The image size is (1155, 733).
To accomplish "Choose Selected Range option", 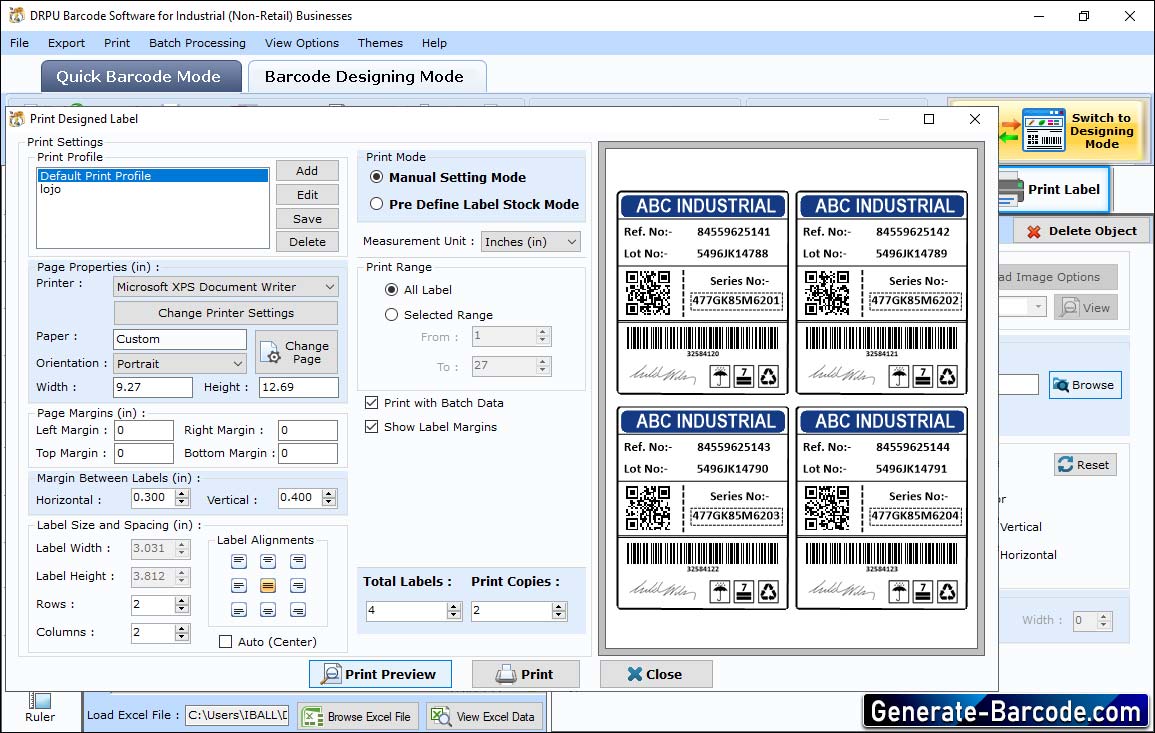I will pos(392,315).
